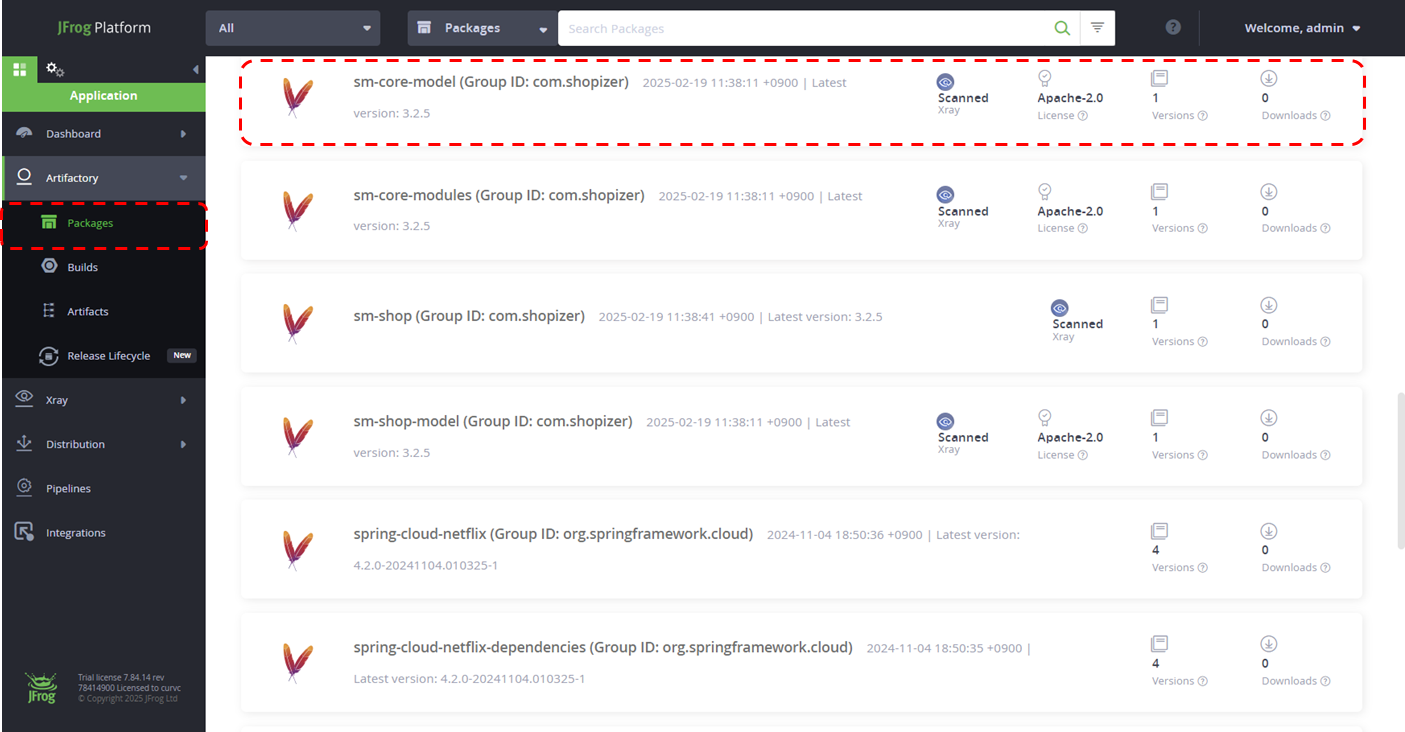The width and height of the screenshot is (1405, 732).
Task: Open the search filter options icon
Action: [1097, 28]
